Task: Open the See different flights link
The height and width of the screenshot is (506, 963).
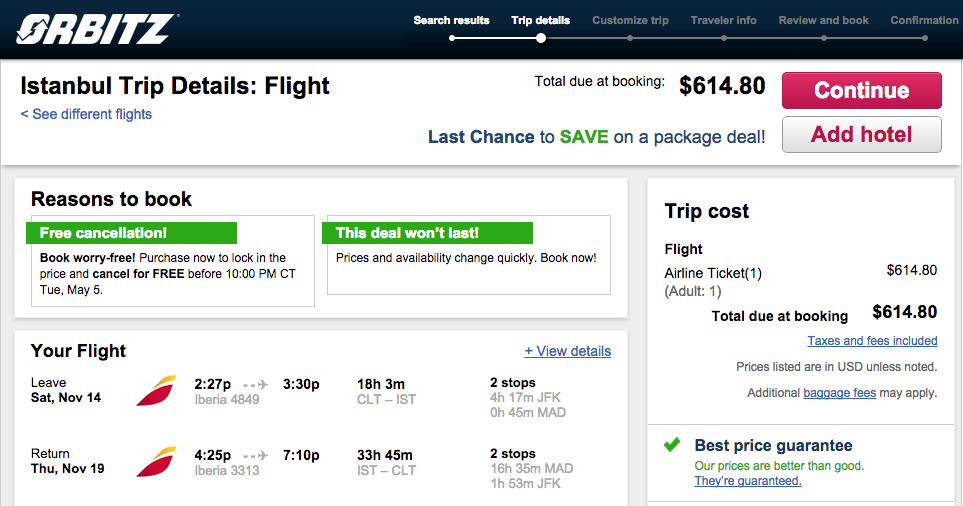Action: (x=86, y=114)
